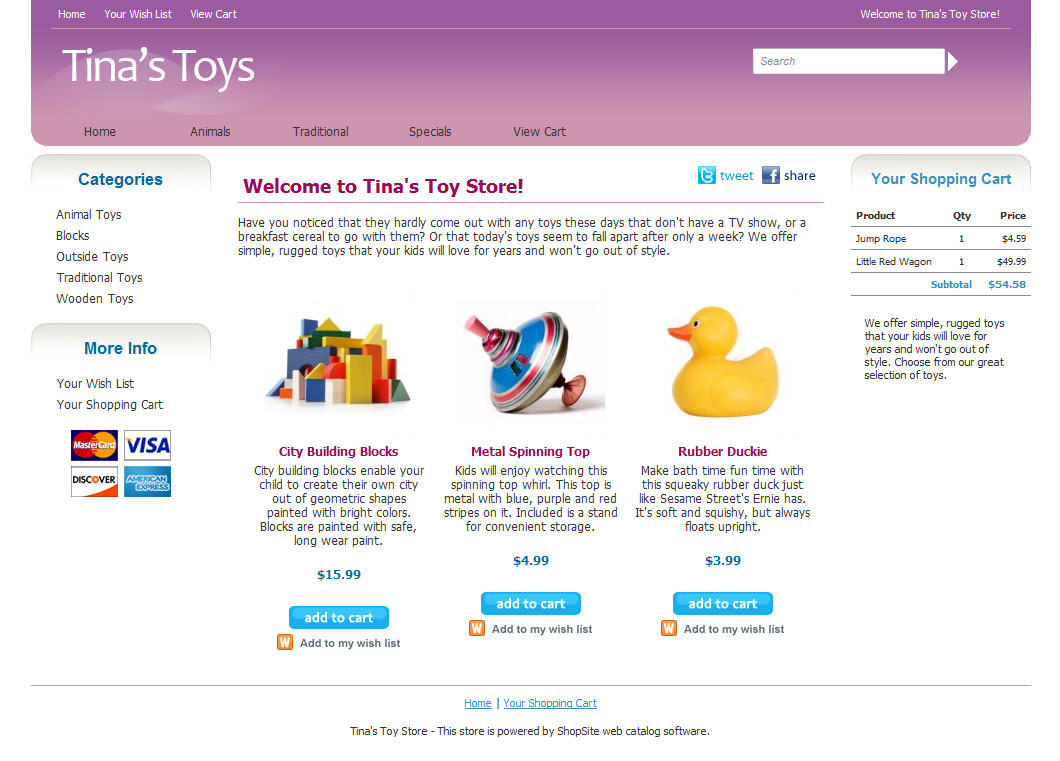
Task: Open the Wooden Toys category link
Action: click(95, 299)
